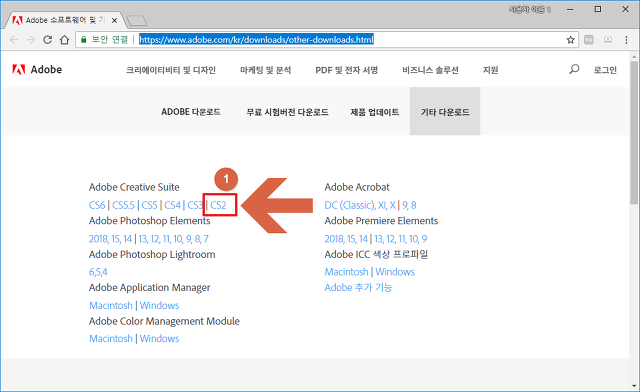Viewport: 640px width, 392px height.
Task: Click the first extension icon beside the star
Action: pyautogui.click(x=589, y=40)
